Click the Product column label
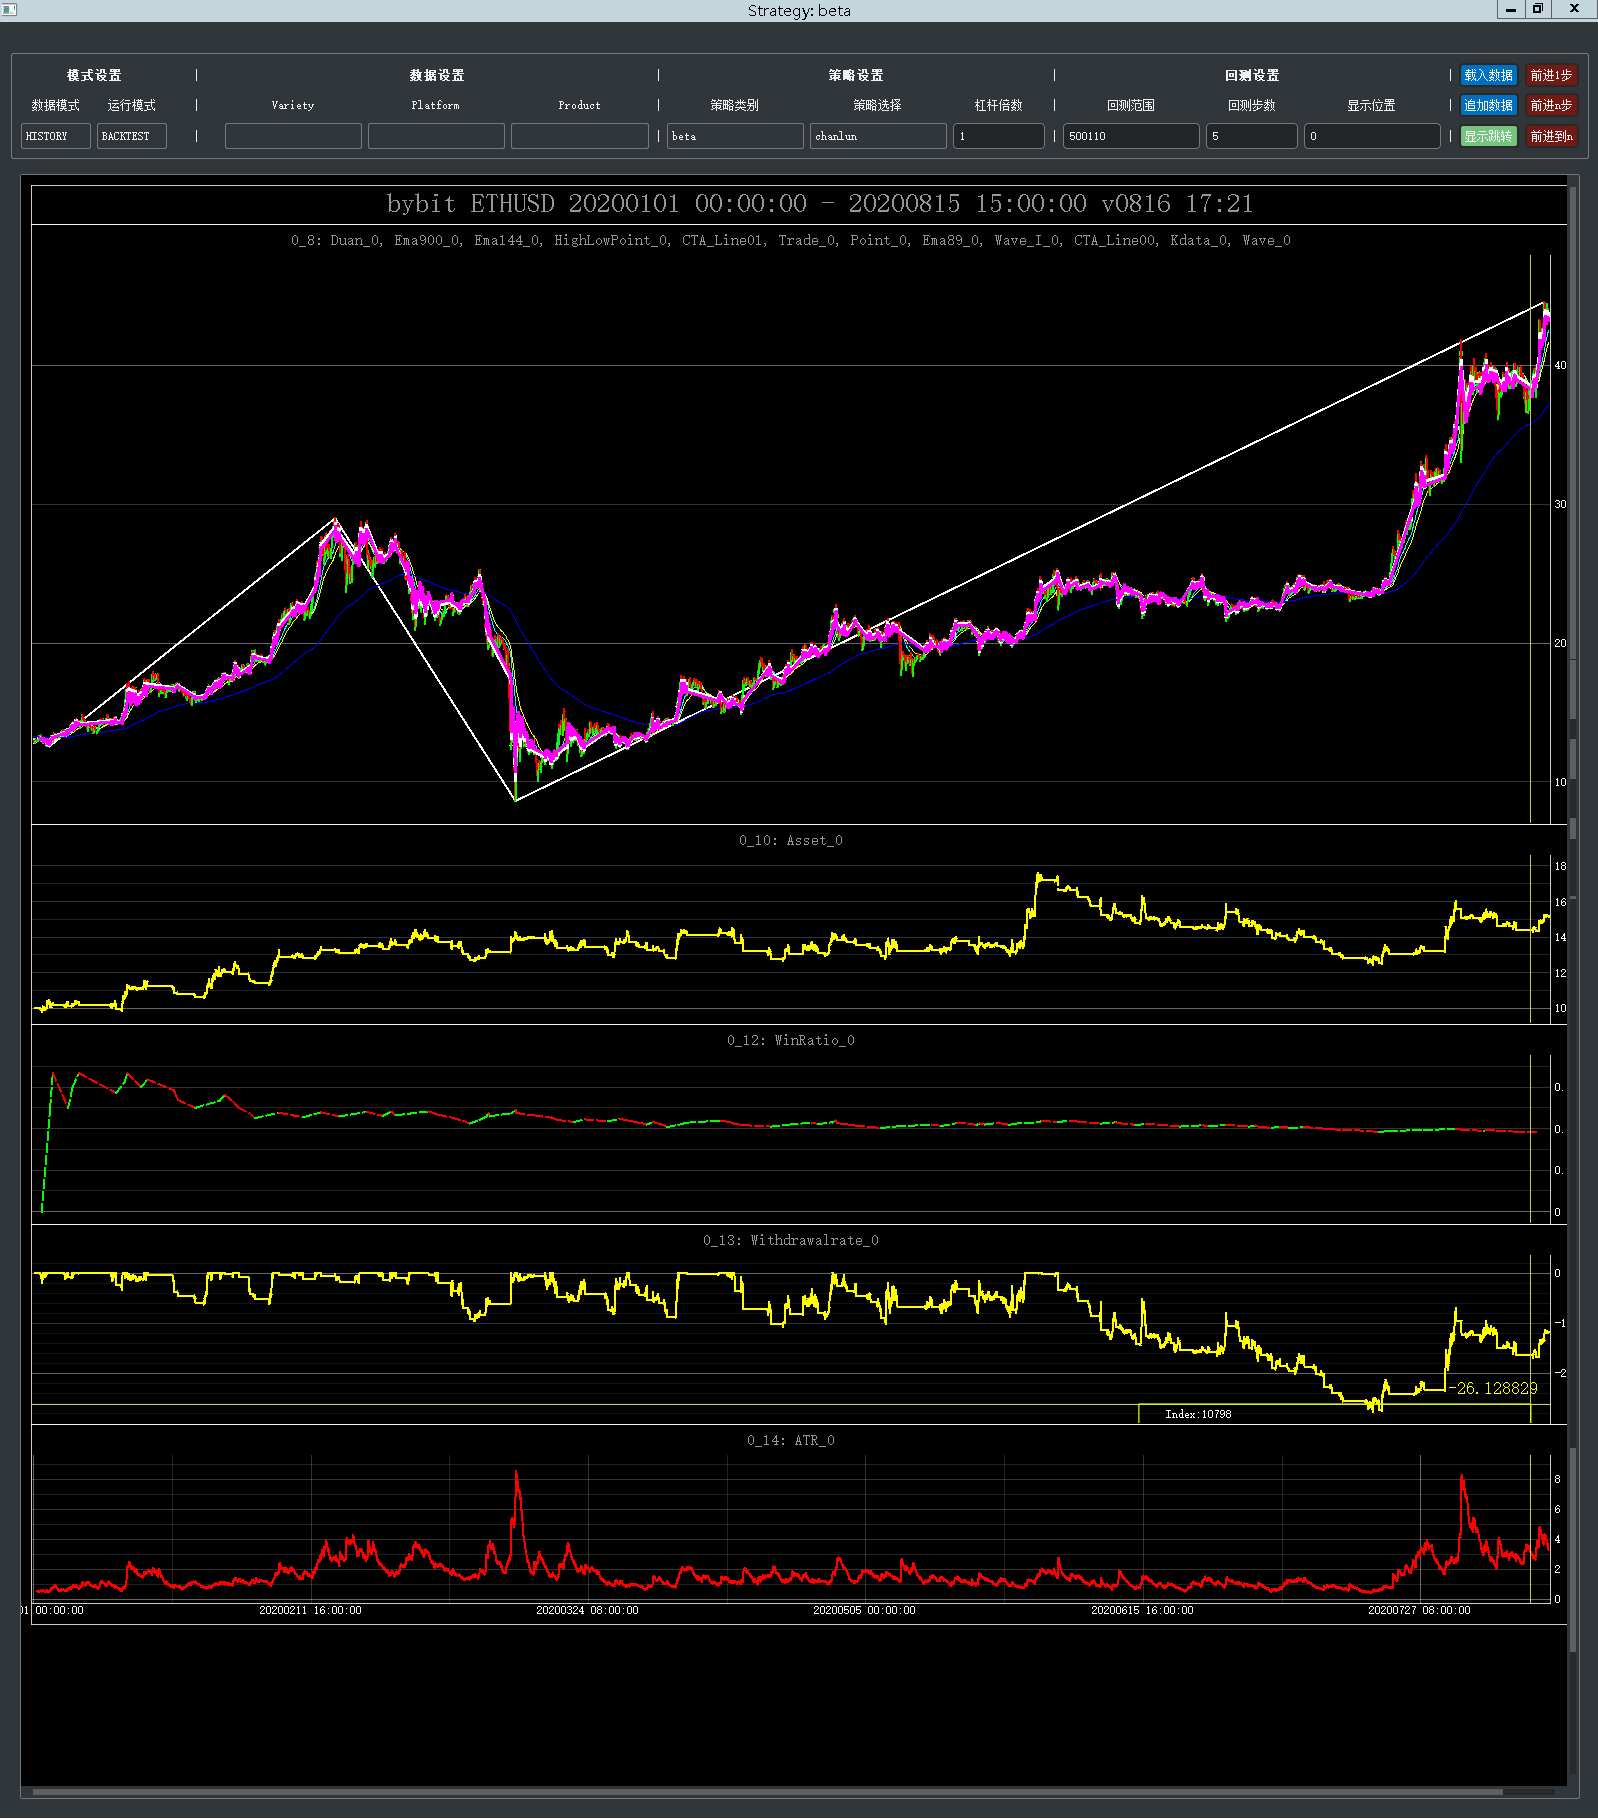Image resolution: width=1598 pixels, height=1819 pixels. tap(580, 105)
